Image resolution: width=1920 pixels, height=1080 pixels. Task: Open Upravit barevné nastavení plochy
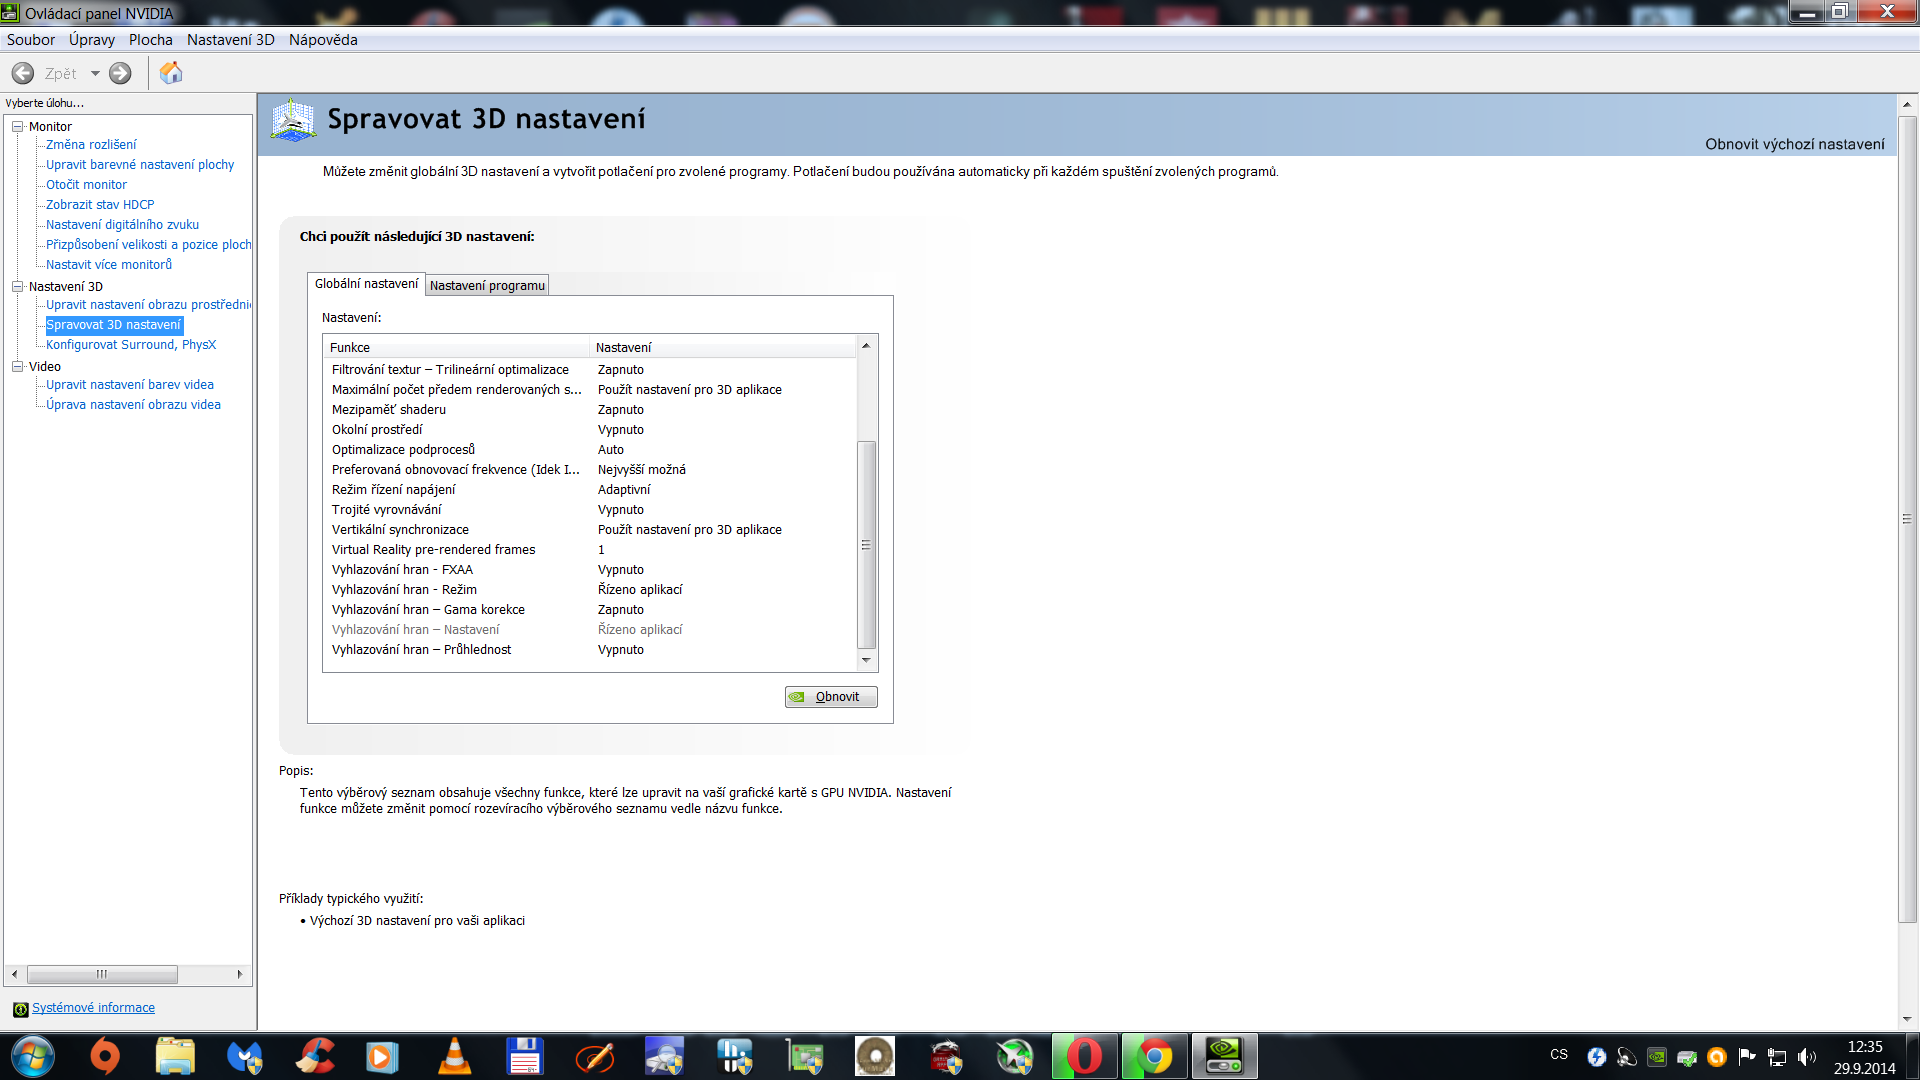coord(140,165)
